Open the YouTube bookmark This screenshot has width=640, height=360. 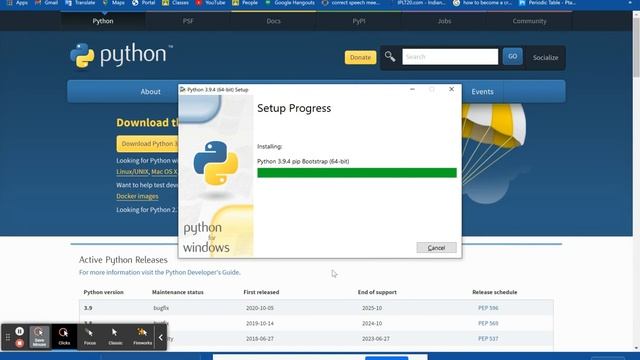[211, 2]
